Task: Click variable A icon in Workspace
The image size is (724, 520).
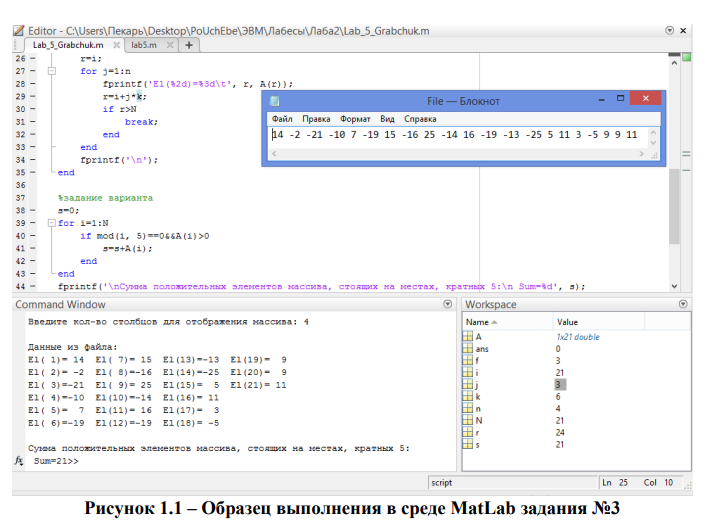Action: coord(469,337)
